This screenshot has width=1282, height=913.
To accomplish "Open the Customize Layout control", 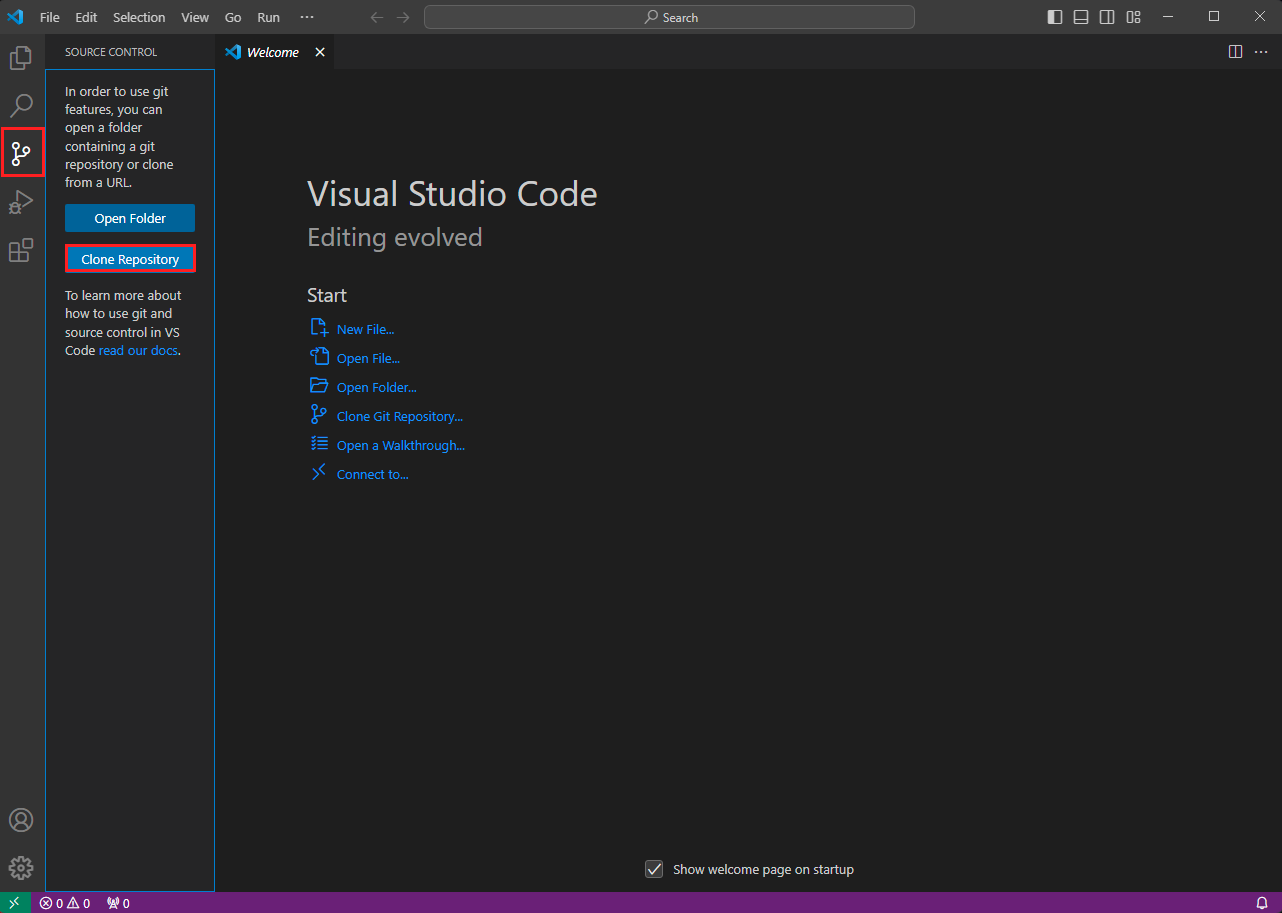I will [1133, 16].
